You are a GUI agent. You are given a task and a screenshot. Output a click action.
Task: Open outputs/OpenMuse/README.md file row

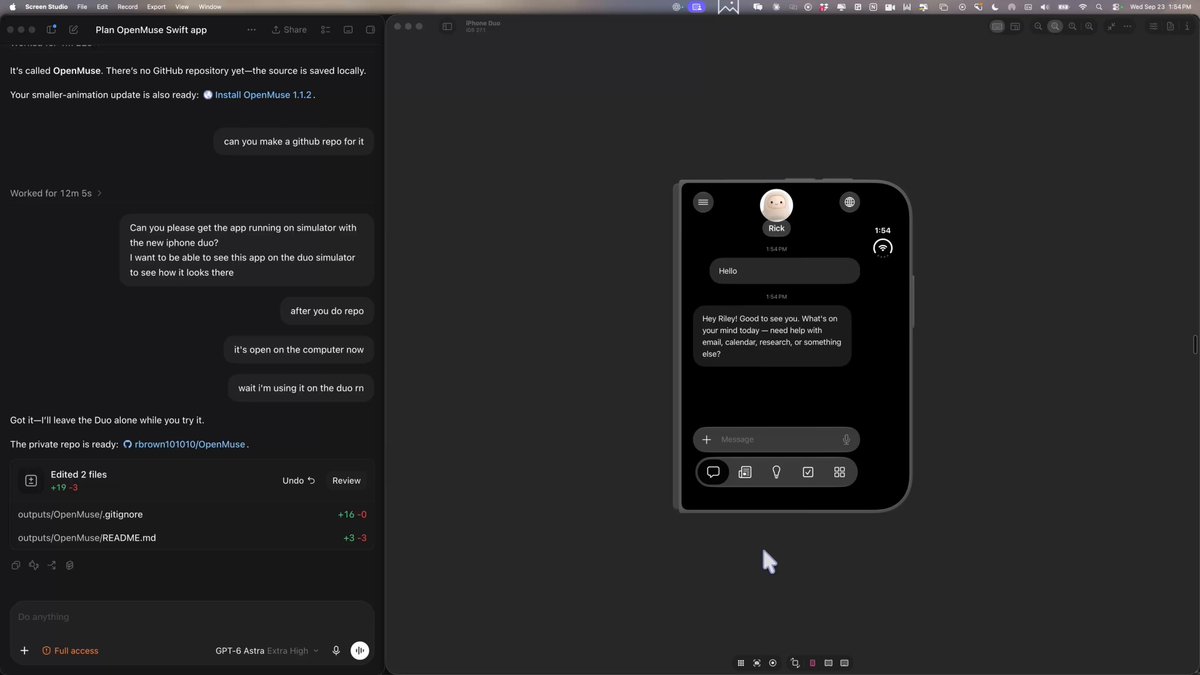[192, 538]
